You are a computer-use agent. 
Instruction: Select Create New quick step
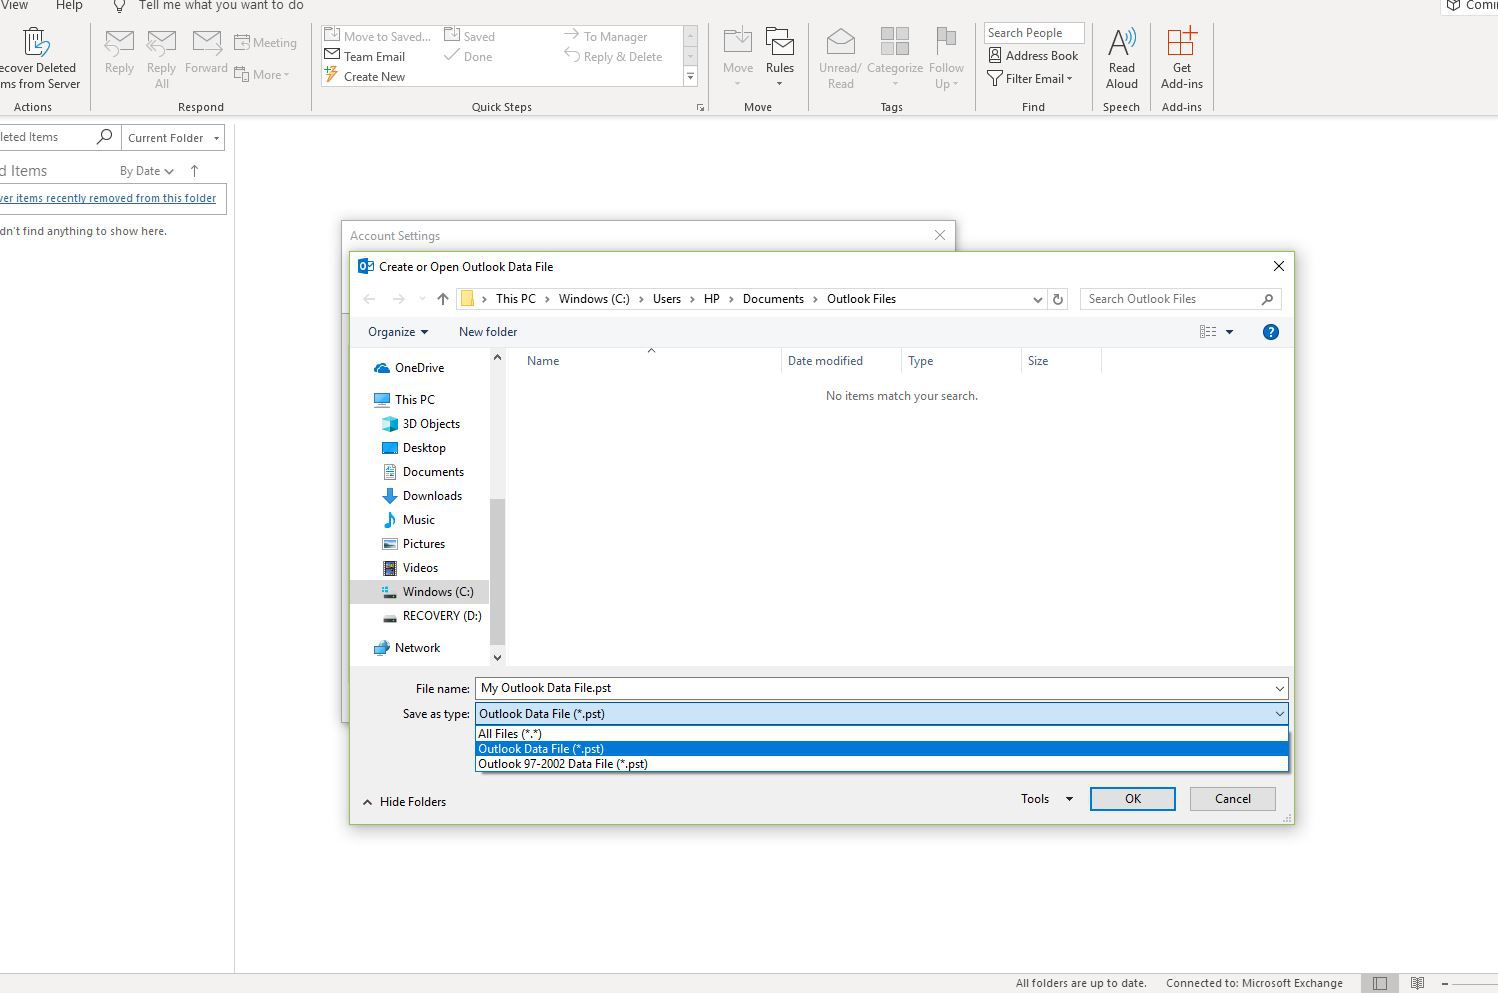(365, 76)
